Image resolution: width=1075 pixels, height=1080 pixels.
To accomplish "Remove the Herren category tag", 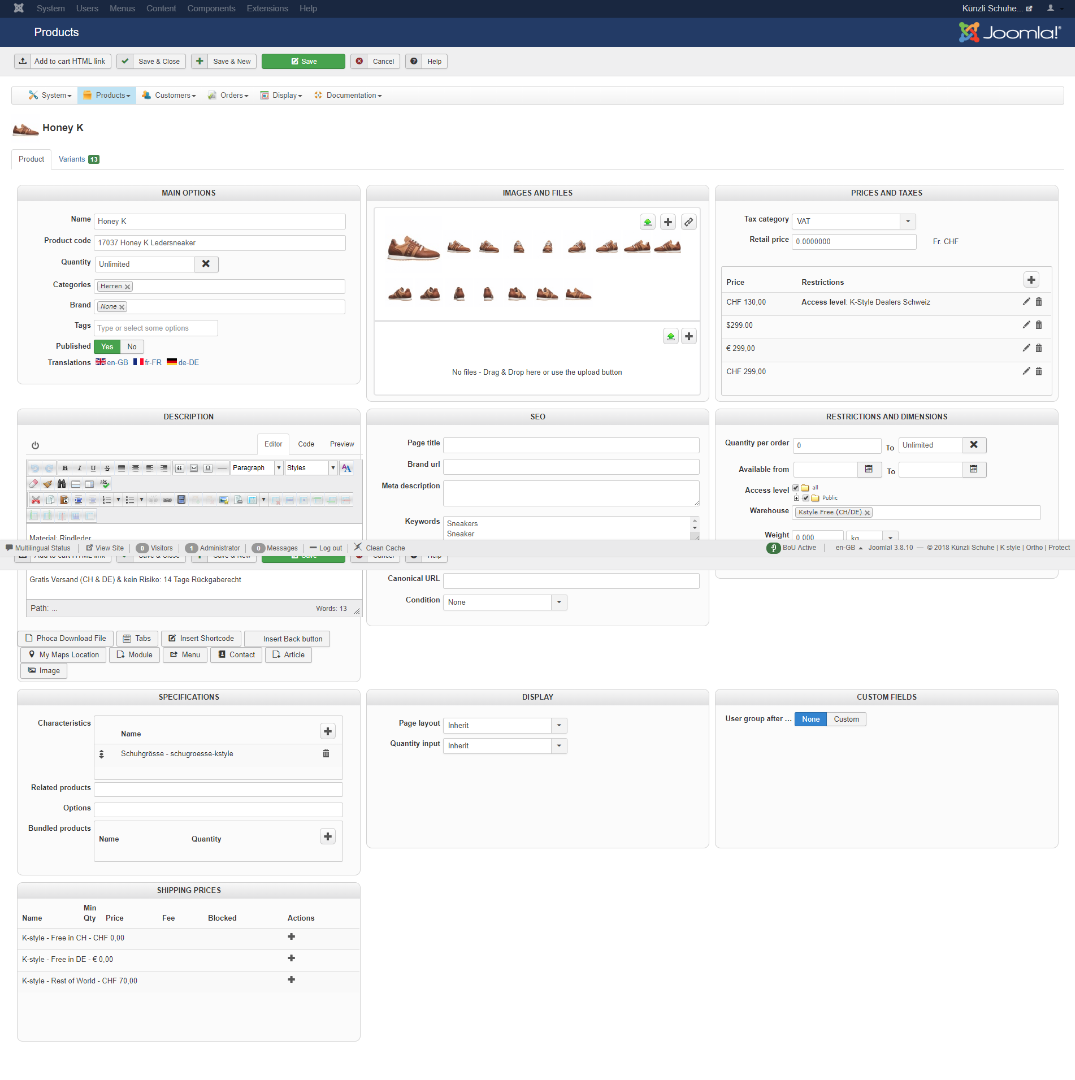I will point(127,287).
